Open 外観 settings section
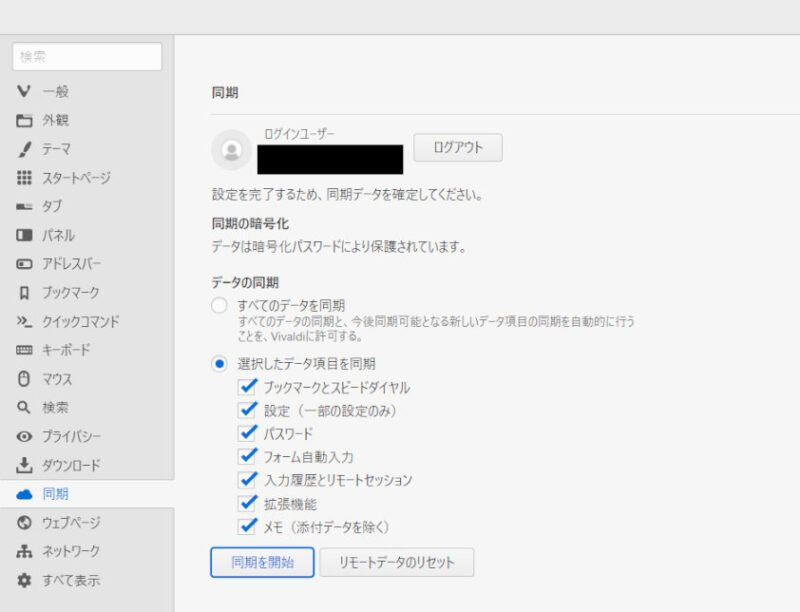 click(87, 120)
